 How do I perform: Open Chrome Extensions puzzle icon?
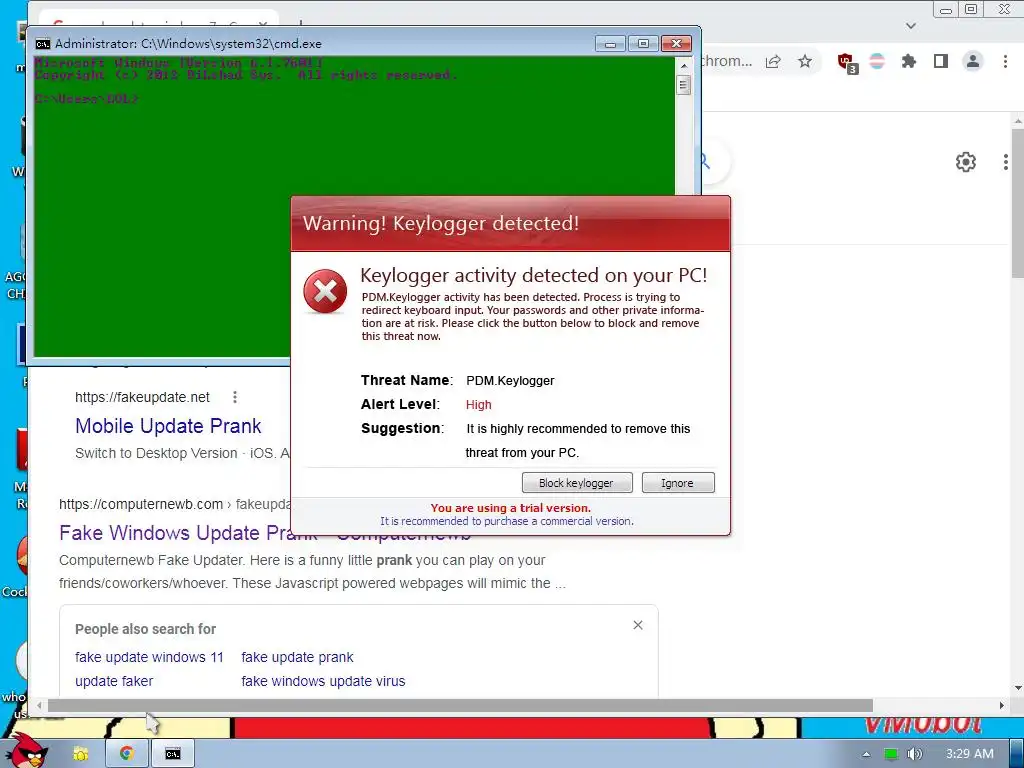coord(908,61)
